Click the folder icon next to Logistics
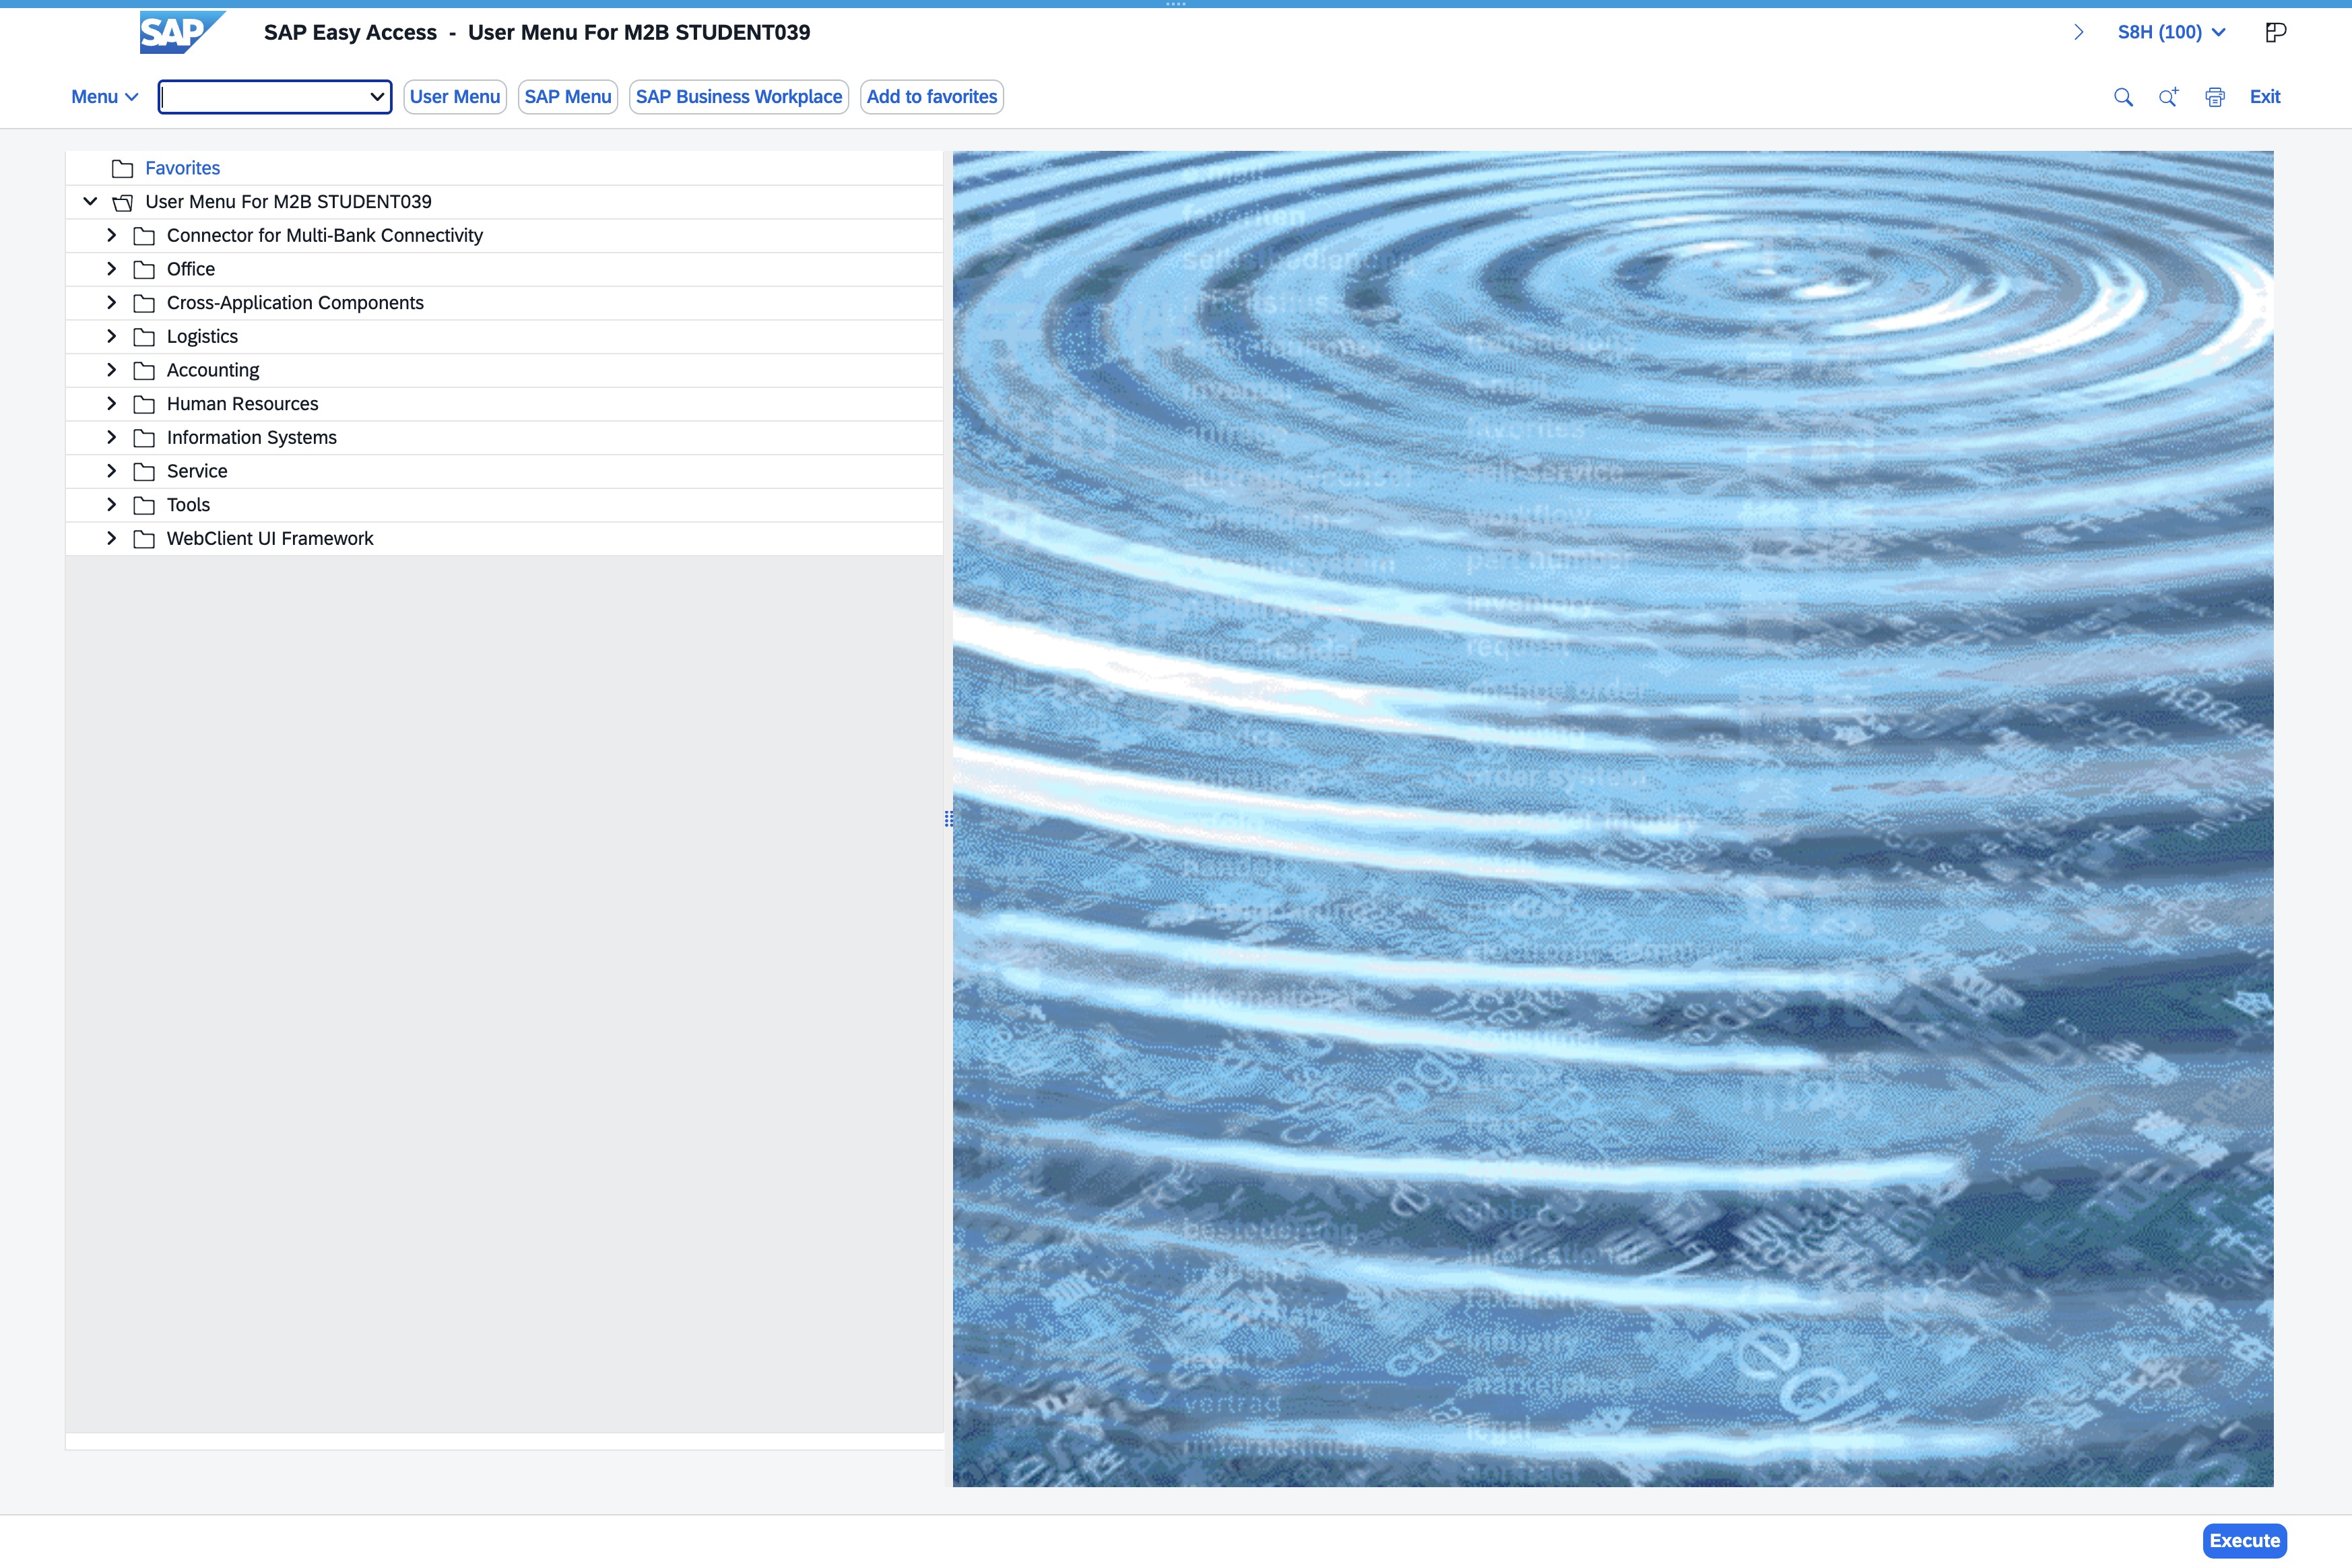The image size is (2352, 1568). [x=144, y=336]
